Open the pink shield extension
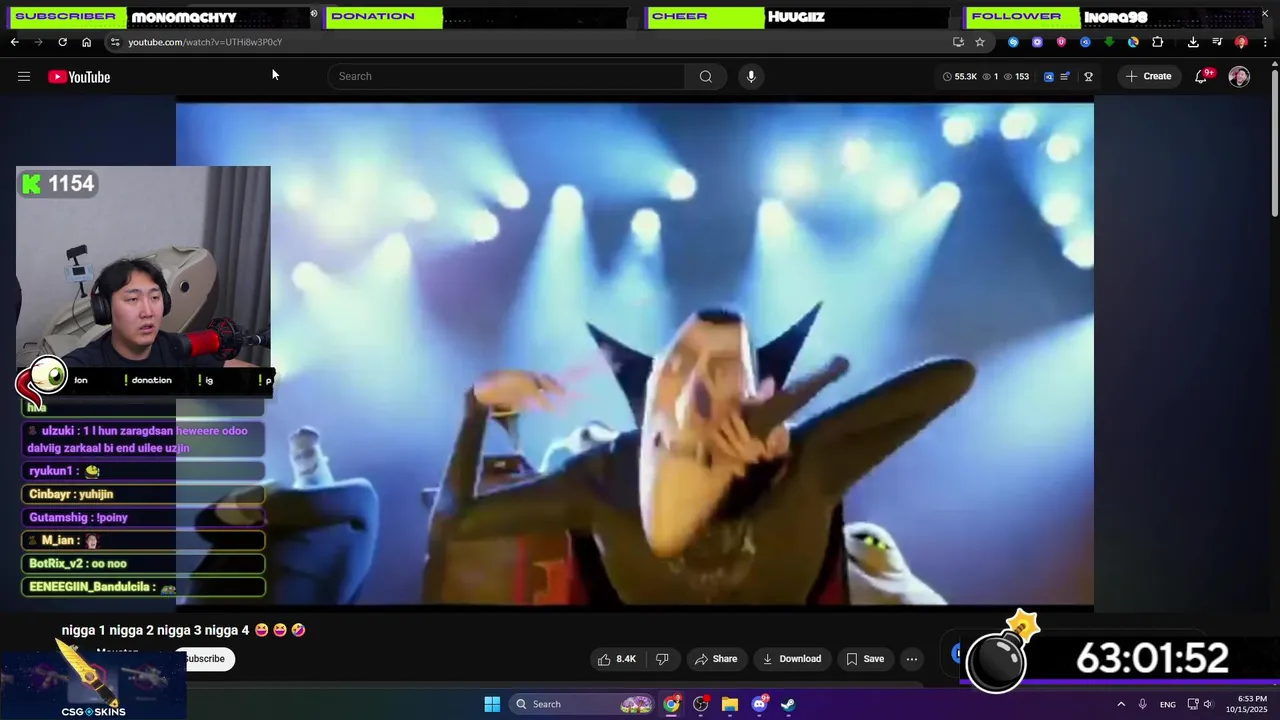The height and width of the screenshot is (720, 1280). pyautogui.click(x=1061, y=42)
